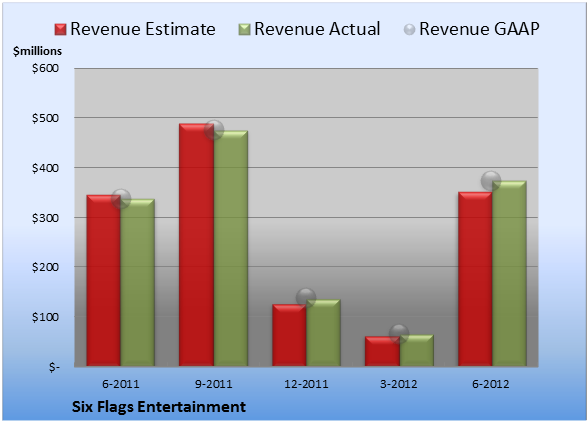Click the '$-' axis baseline label
This screenshot has width=588, height=422.
[x=54, y=367]
